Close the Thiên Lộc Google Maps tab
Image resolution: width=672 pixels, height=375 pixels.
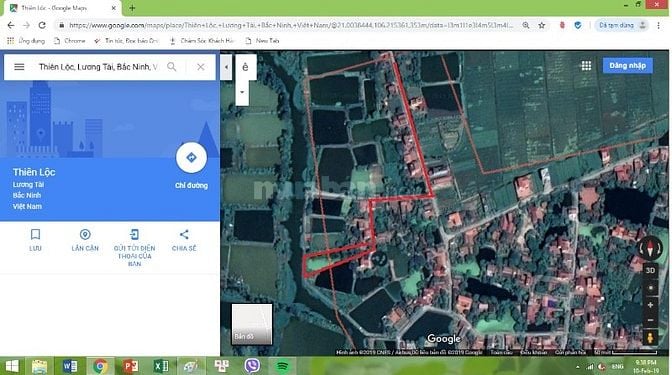pos(114,8)
